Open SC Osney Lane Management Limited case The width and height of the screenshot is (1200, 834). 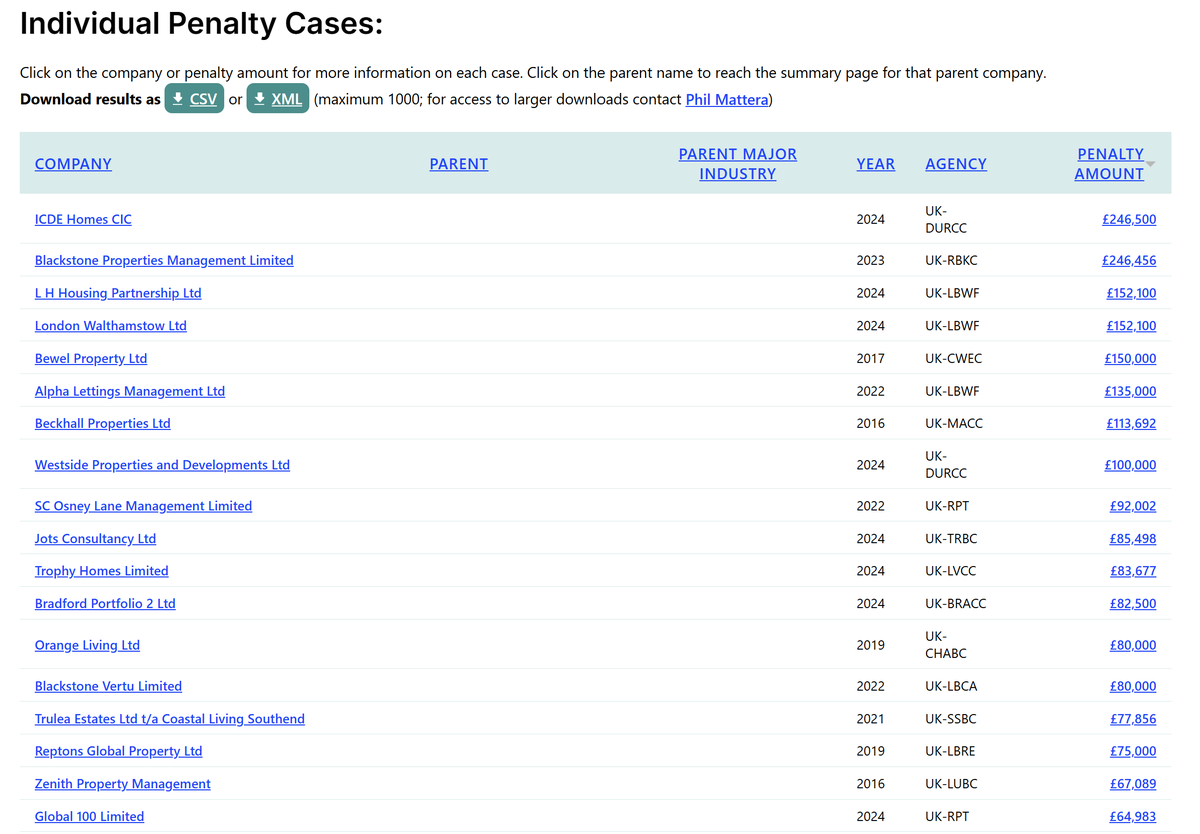143,506
